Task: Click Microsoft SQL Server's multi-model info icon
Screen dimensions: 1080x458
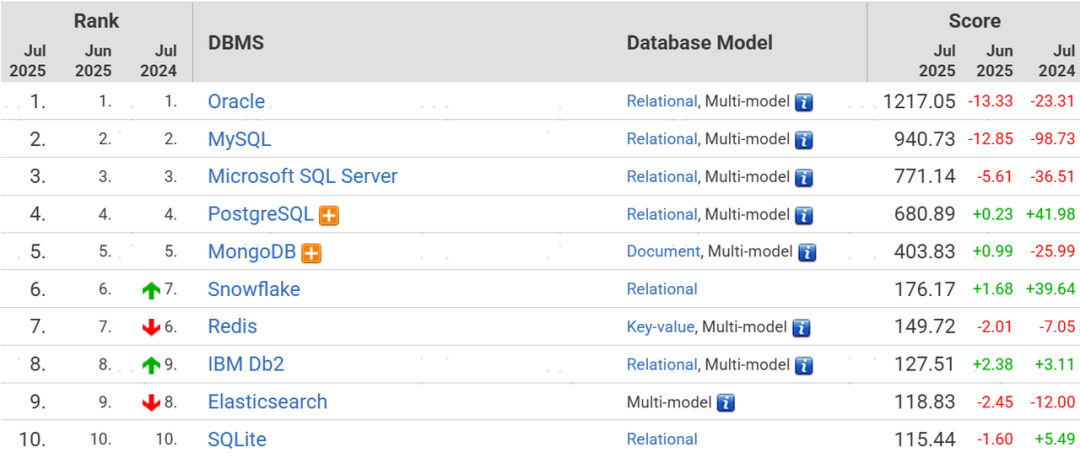Action: pos(804,177)
